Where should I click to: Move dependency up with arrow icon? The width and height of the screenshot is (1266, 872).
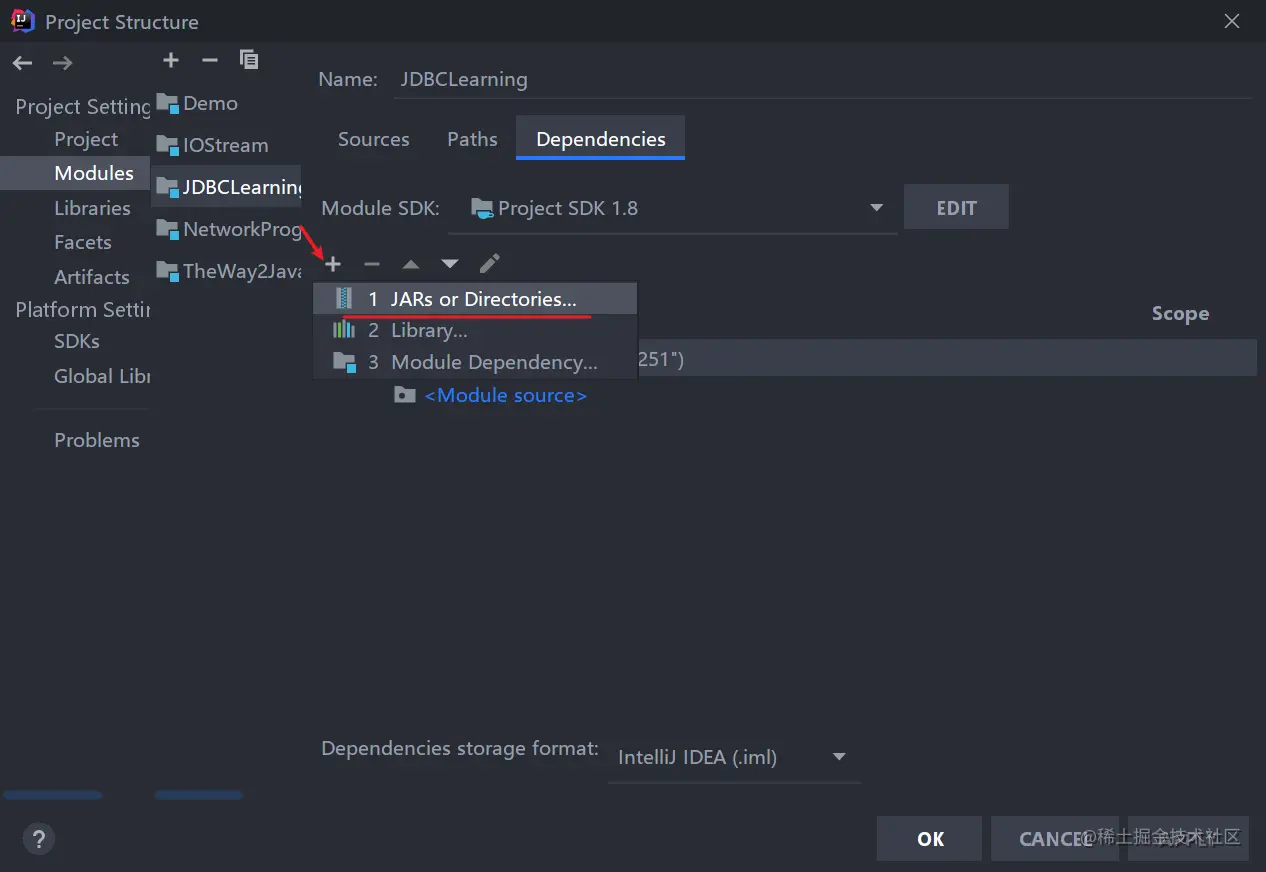(x=411, y=265)
